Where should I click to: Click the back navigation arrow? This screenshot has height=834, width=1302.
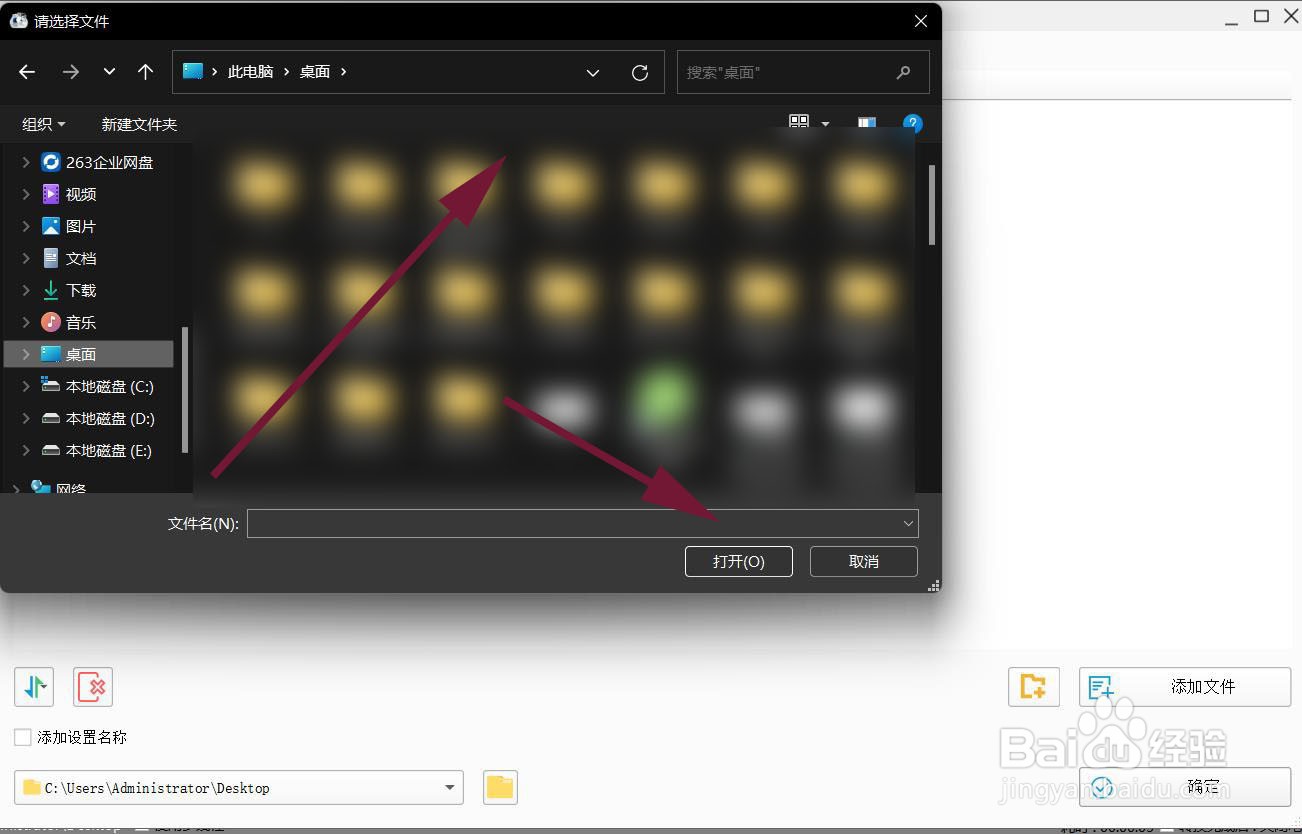27,72
